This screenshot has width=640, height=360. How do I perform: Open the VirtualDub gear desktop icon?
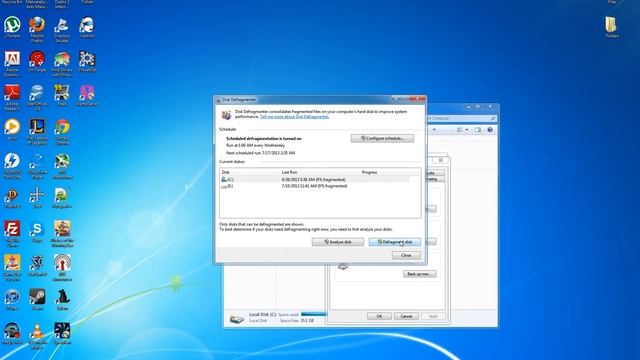tap(87, 61)
